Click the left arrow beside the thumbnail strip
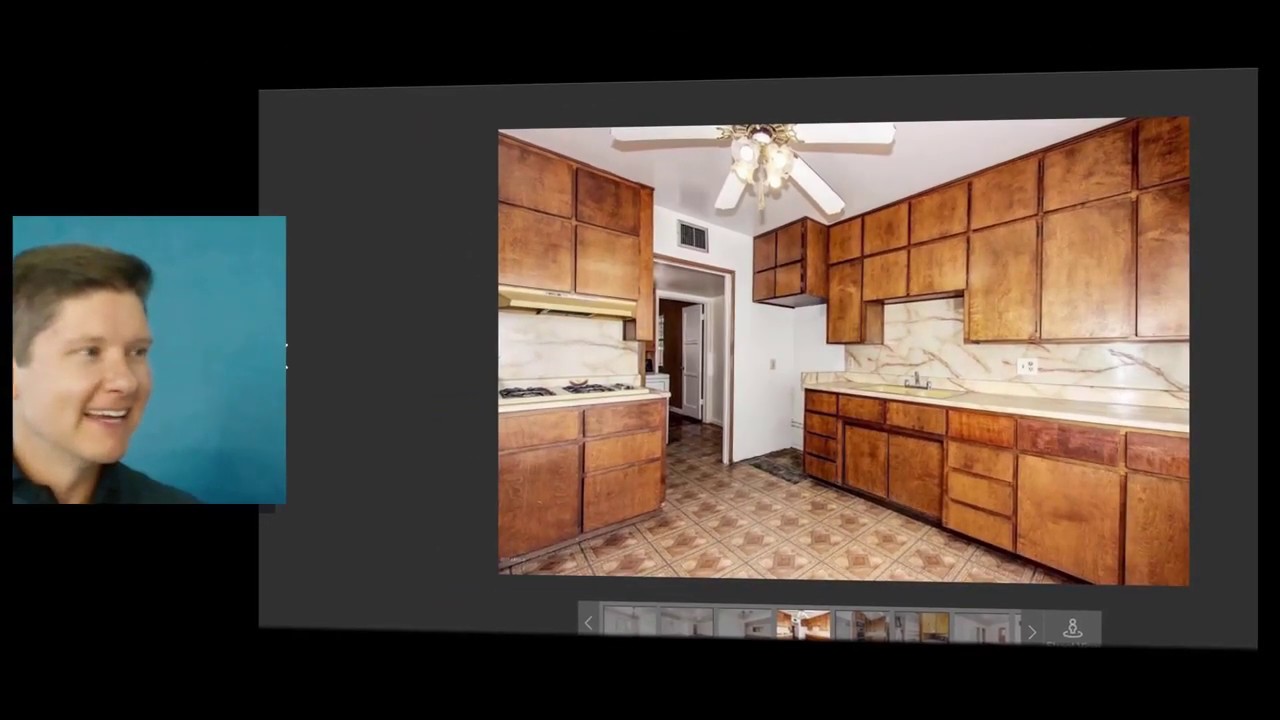The image size is (1280, 720). 588,623
